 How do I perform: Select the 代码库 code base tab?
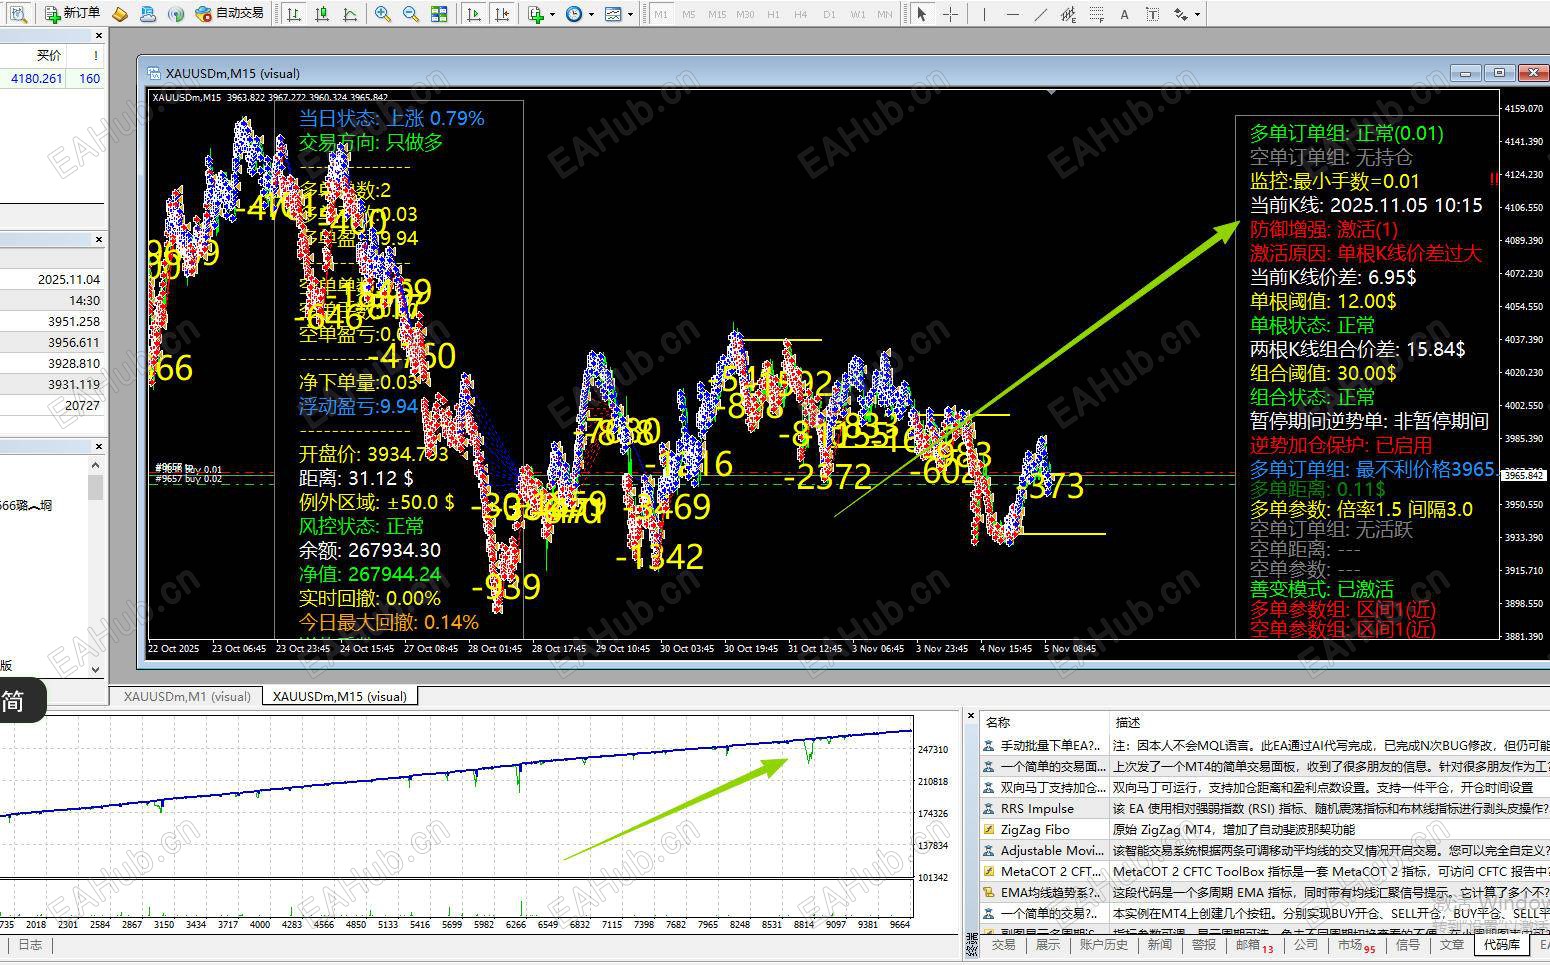pos(1502,945)
